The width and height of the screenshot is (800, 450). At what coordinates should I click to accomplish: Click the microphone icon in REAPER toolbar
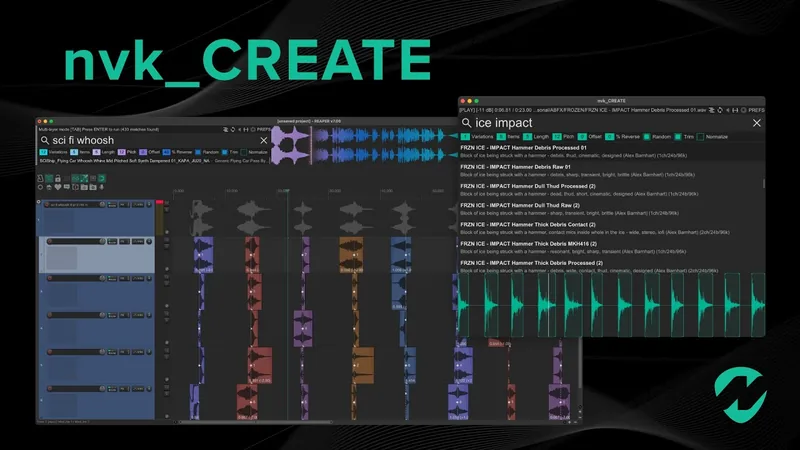point(102,187)
